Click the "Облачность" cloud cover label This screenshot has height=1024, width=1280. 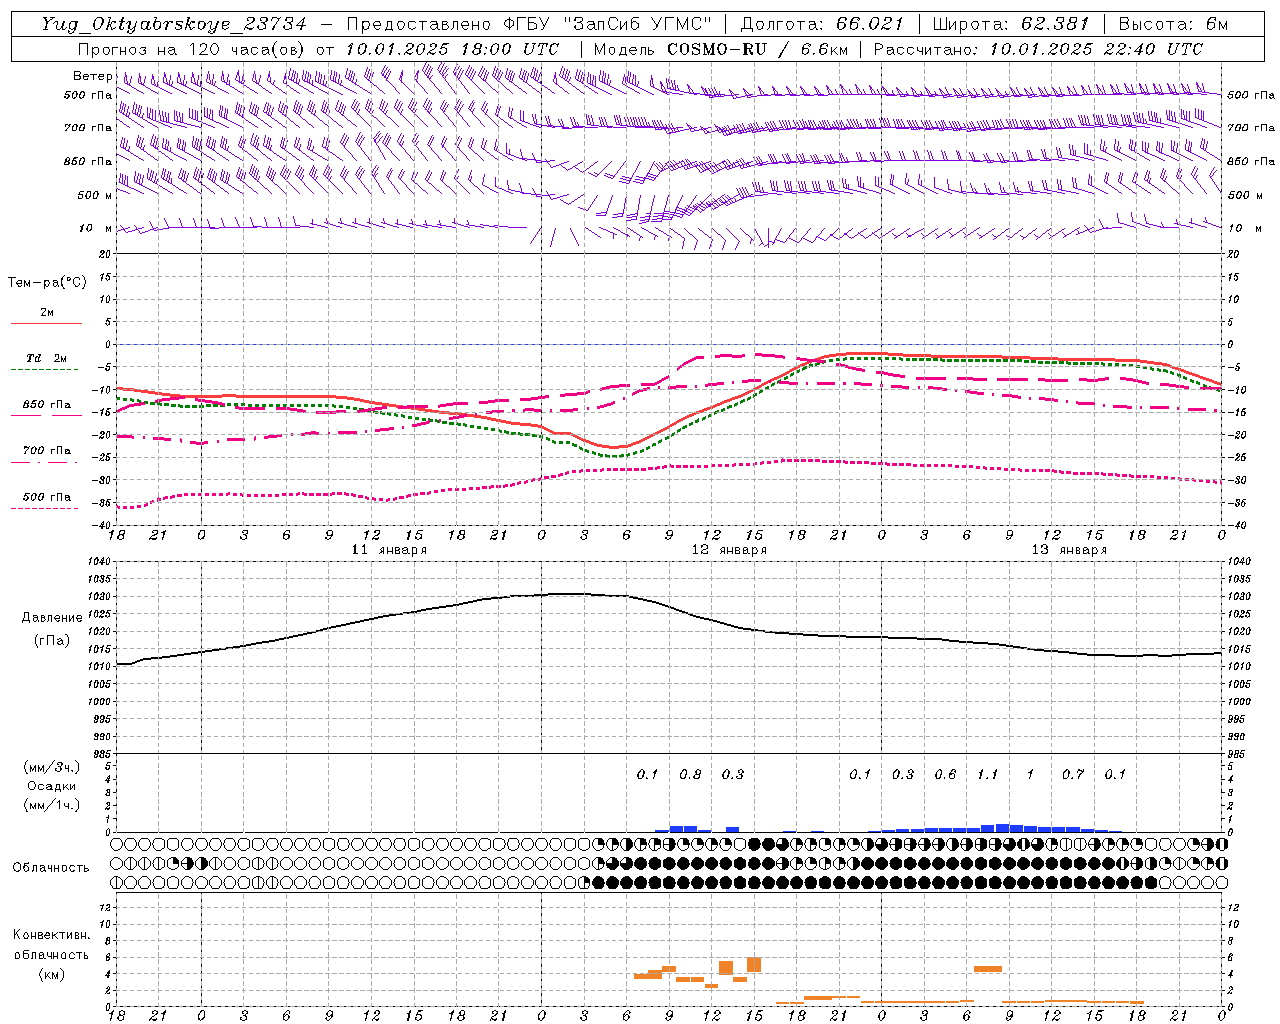point(51,868)
